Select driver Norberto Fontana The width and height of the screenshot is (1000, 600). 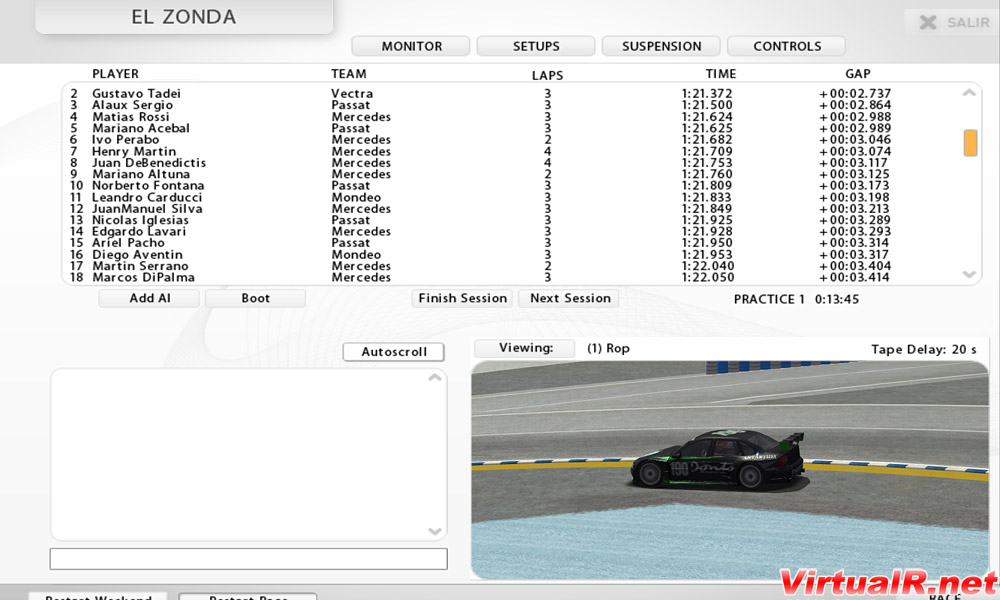(x=148, y=186)
